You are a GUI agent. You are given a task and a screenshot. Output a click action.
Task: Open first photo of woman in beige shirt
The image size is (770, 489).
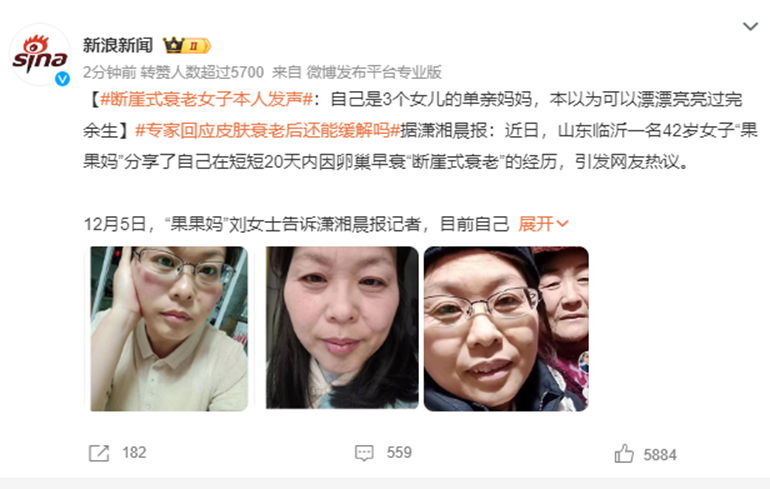point(169,328)
